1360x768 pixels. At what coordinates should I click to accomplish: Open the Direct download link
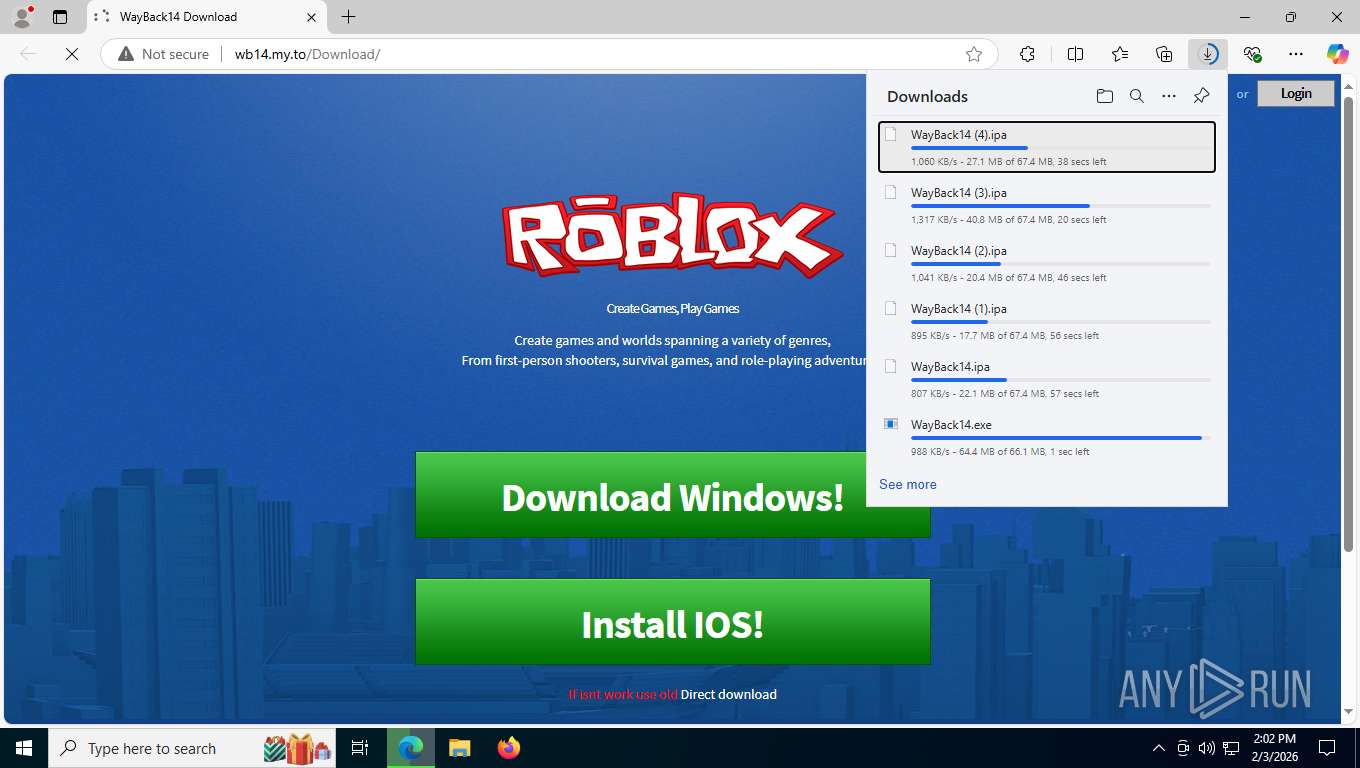coord(729,694)
